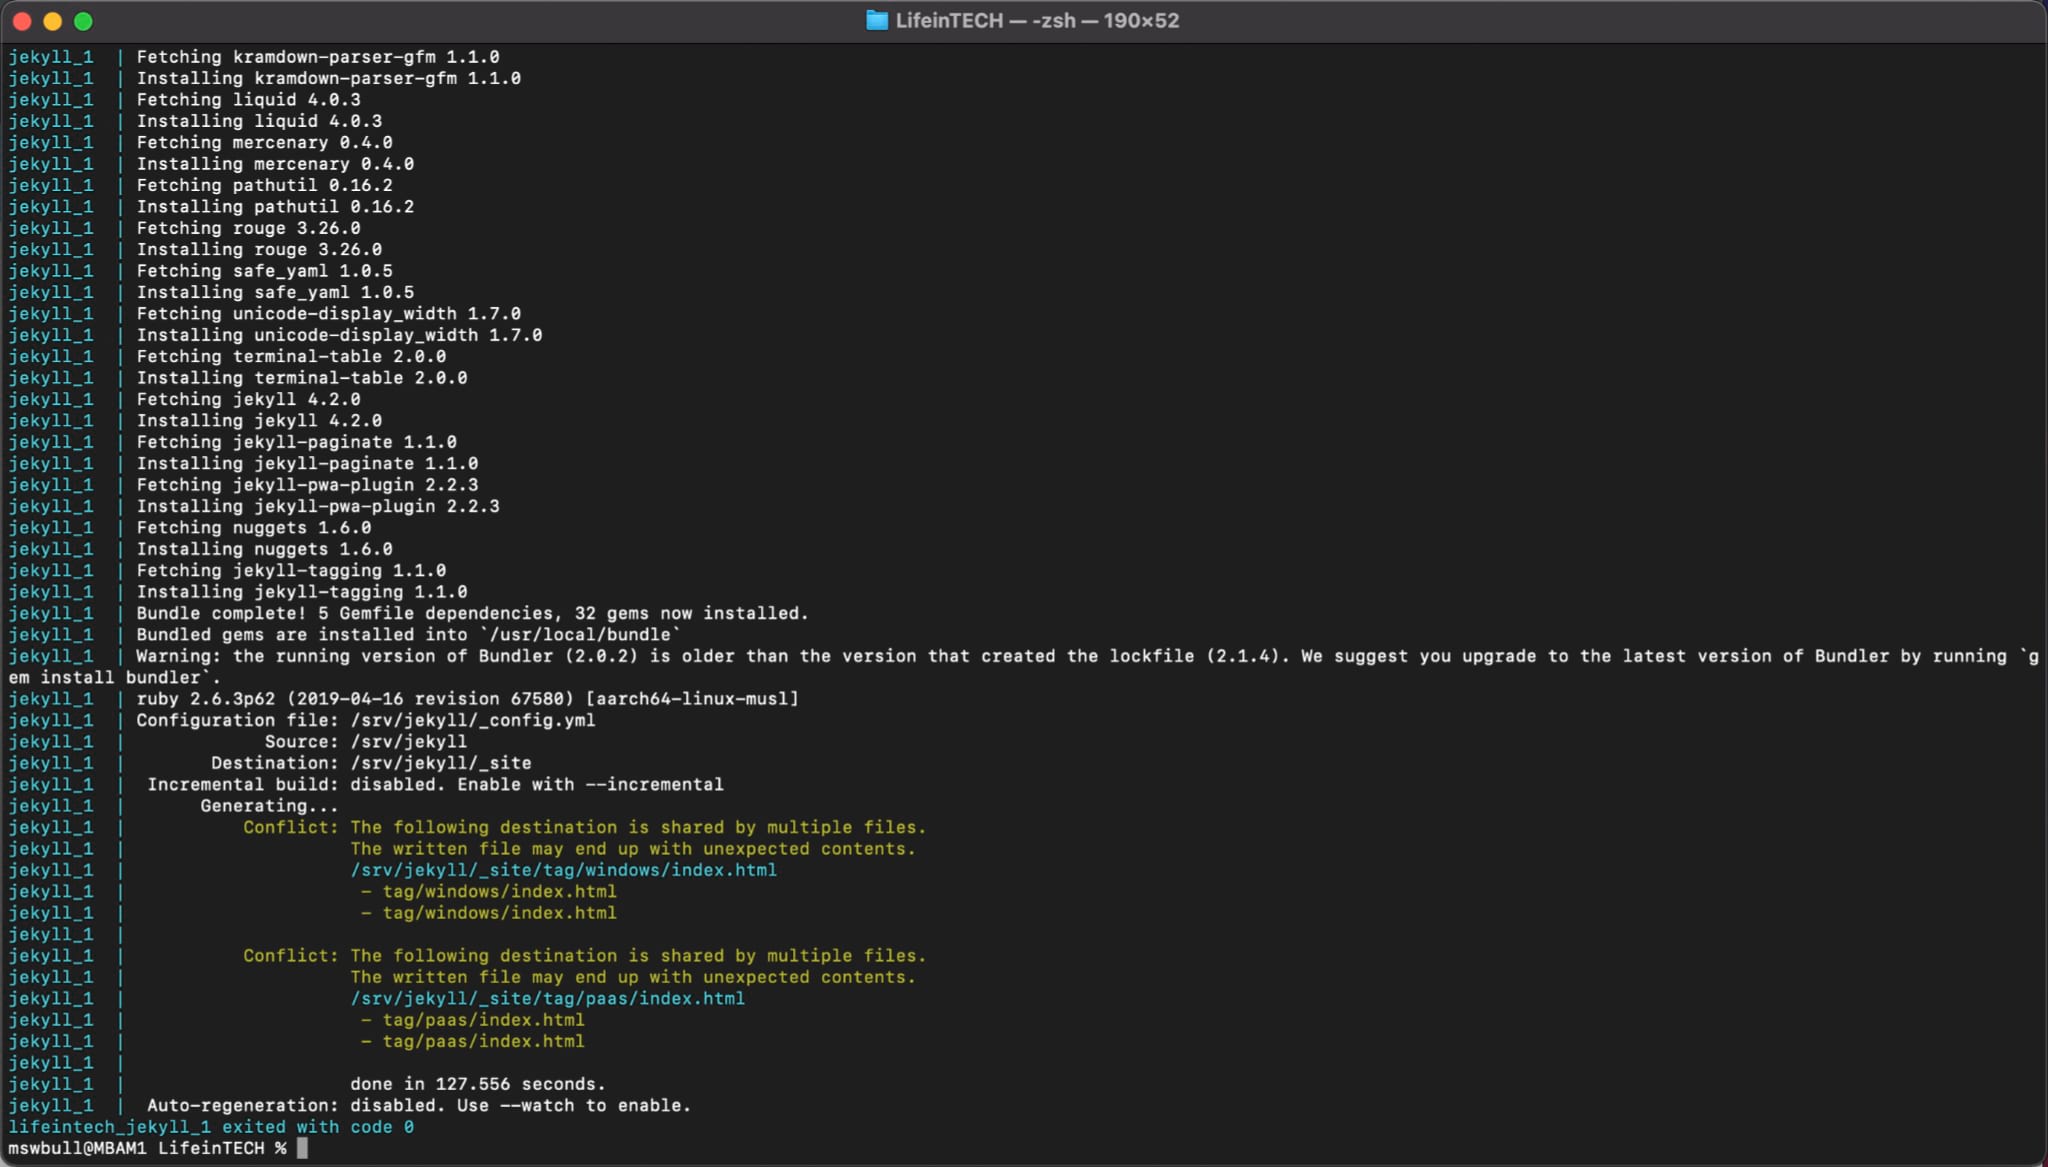Click 'Auto-regeneration: disabled' line
Viewport: 2048px width, 1167px height.
click(x=419, y=1105)
